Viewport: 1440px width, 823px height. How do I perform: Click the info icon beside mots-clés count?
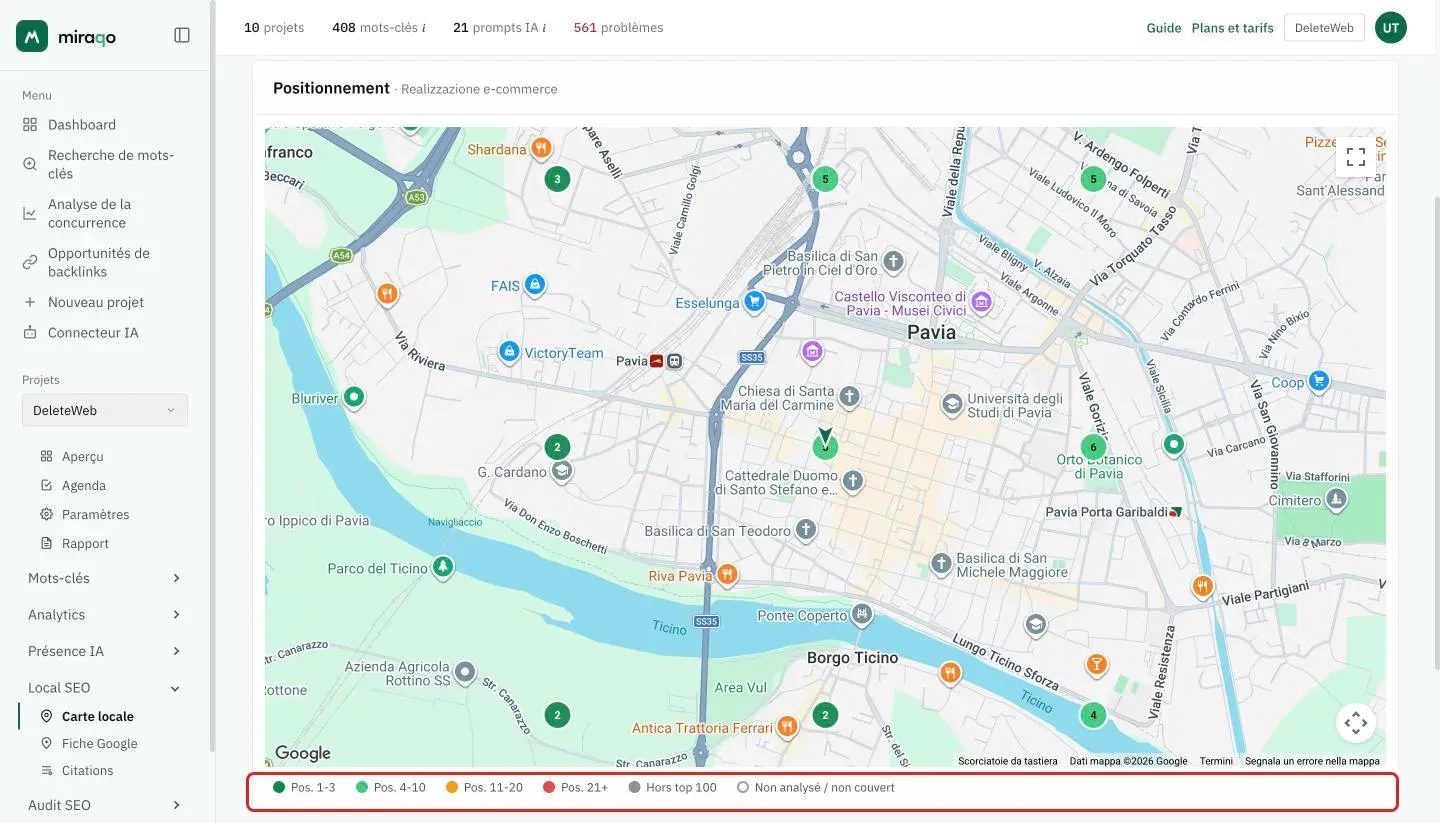coord(424,28)
